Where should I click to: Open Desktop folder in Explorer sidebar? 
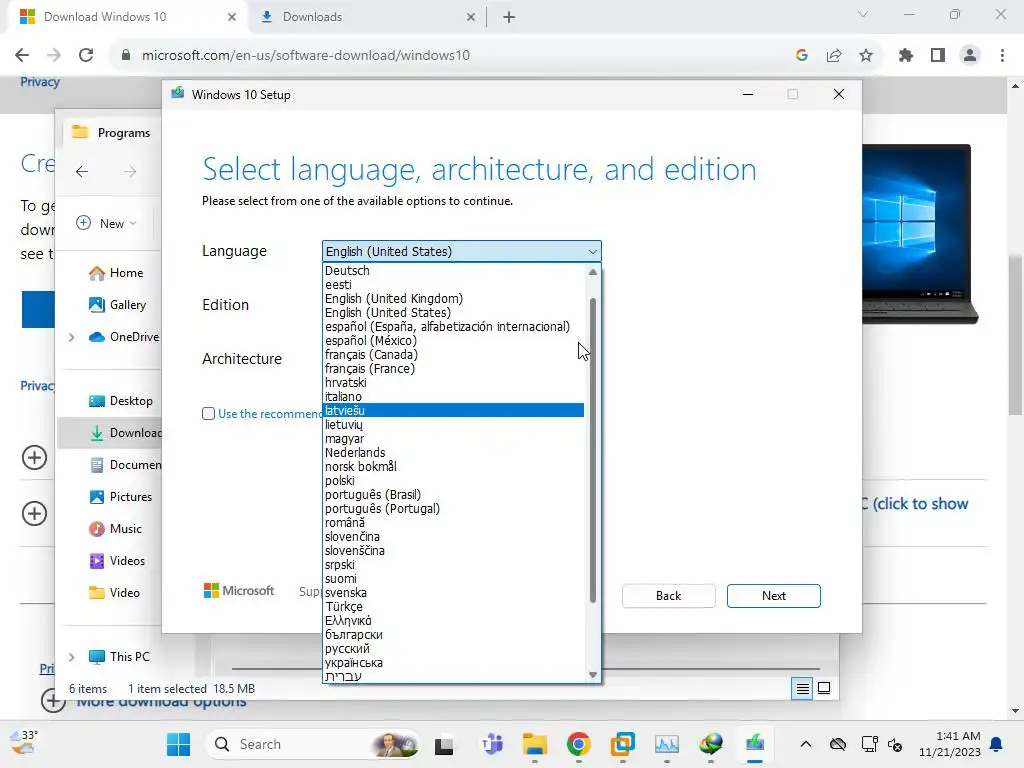click(x=120, y=401)
